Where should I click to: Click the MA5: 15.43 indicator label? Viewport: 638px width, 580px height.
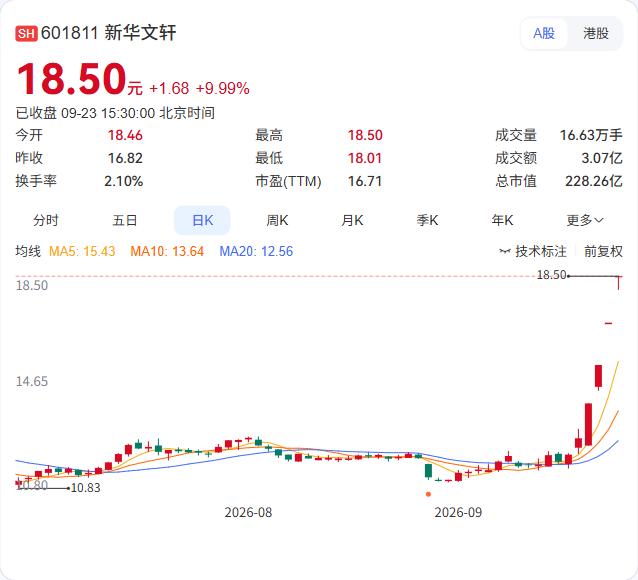pos(82,251)
